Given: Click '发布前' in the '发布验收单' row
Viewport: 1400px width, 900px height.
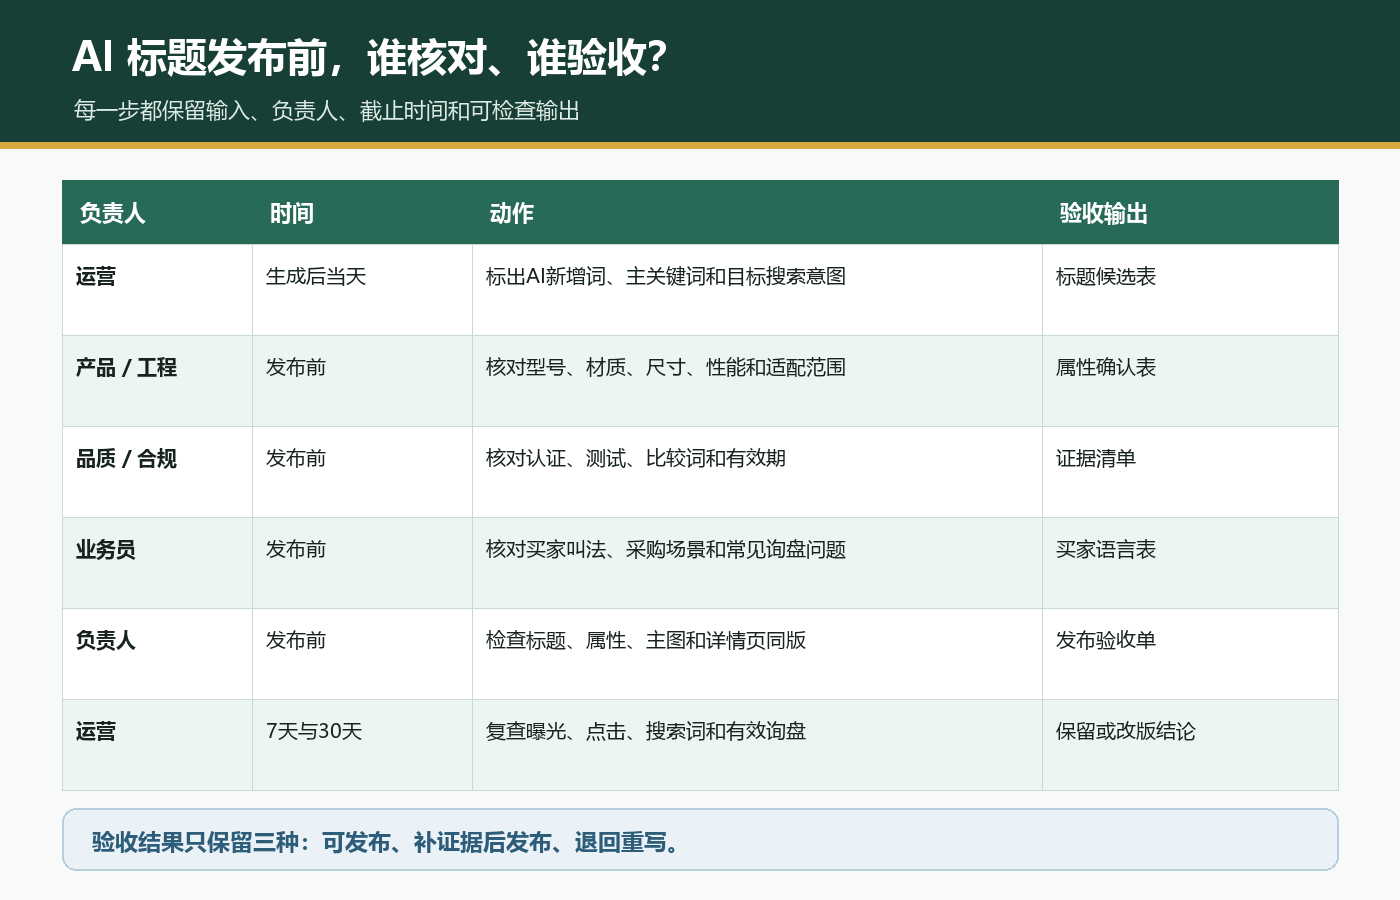Looking at the screenshot, I should (362, 654).
